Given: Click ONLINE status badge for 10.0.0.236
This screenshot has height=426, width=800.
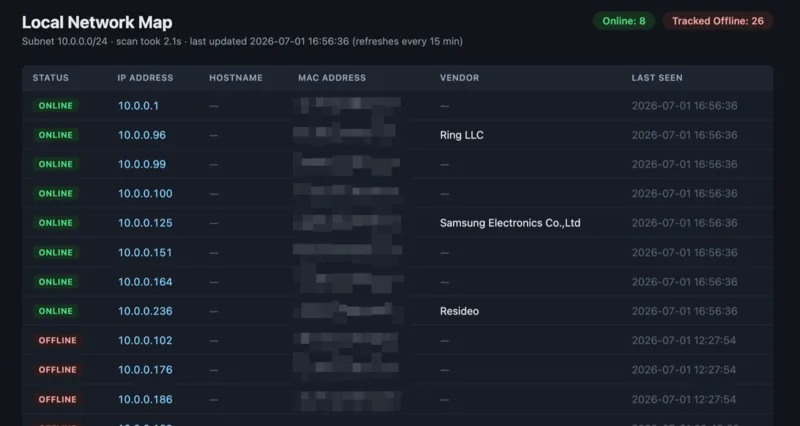Looking at the screenshot, I should point(56,311).
